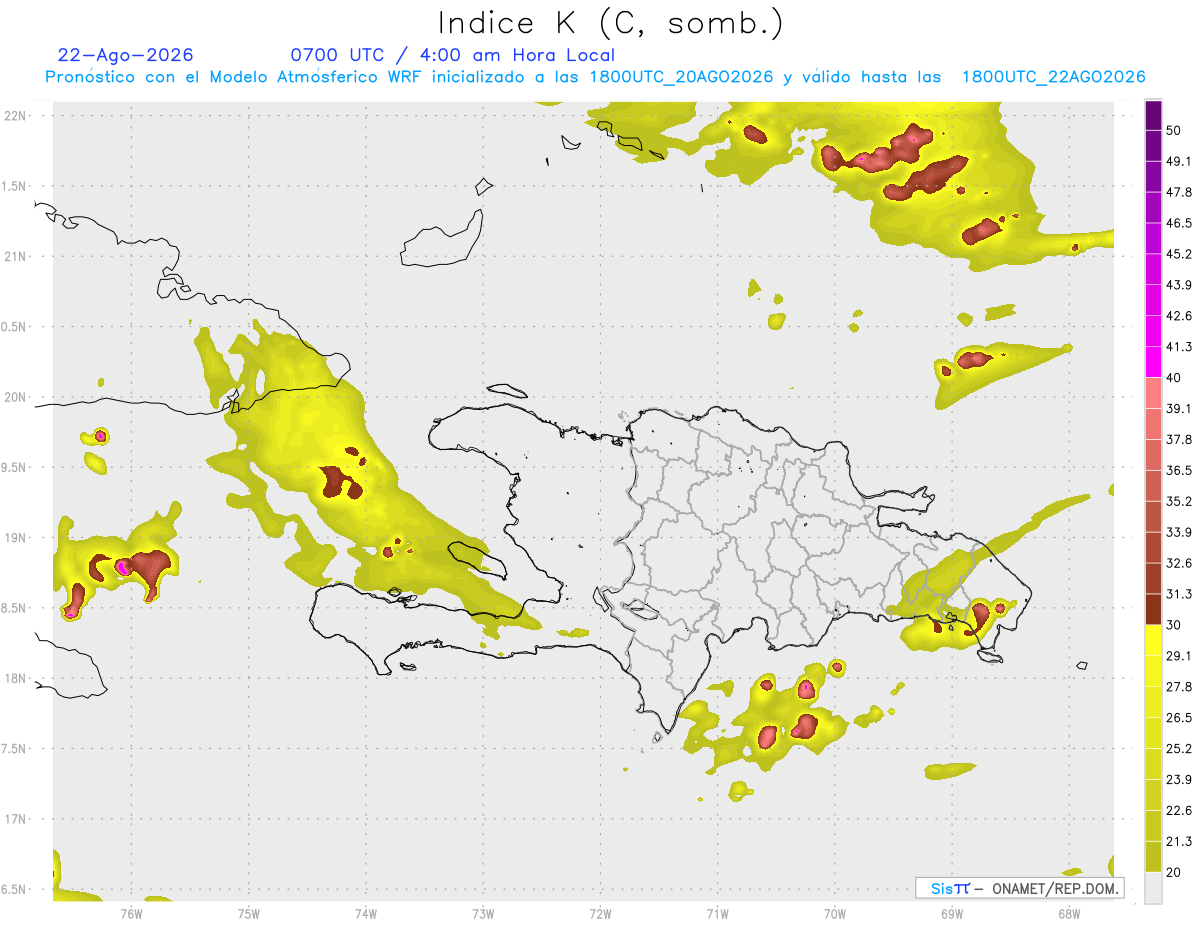The width and height of the screenshot is (1200, 927).
Task: Select the date text '22-Ago-2026'
Action: click(126, 55)
